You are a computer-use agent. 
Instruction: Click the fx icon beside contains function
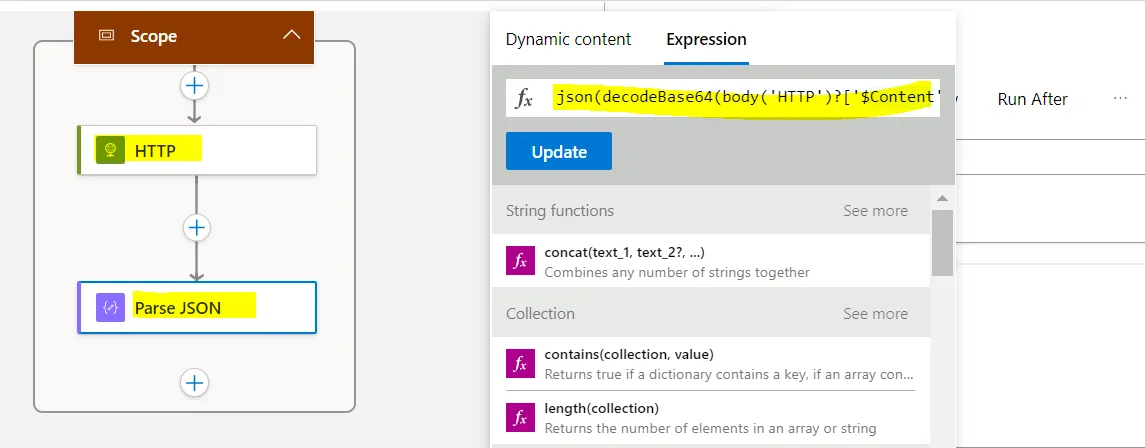pos(520,363)
